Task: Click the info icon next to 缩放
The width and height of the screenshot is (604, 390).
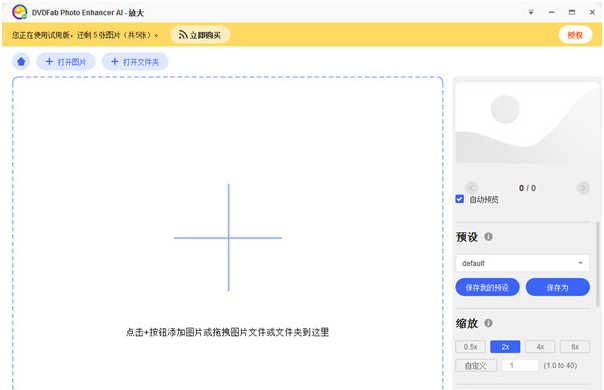Action: click(x=488, y=323)
